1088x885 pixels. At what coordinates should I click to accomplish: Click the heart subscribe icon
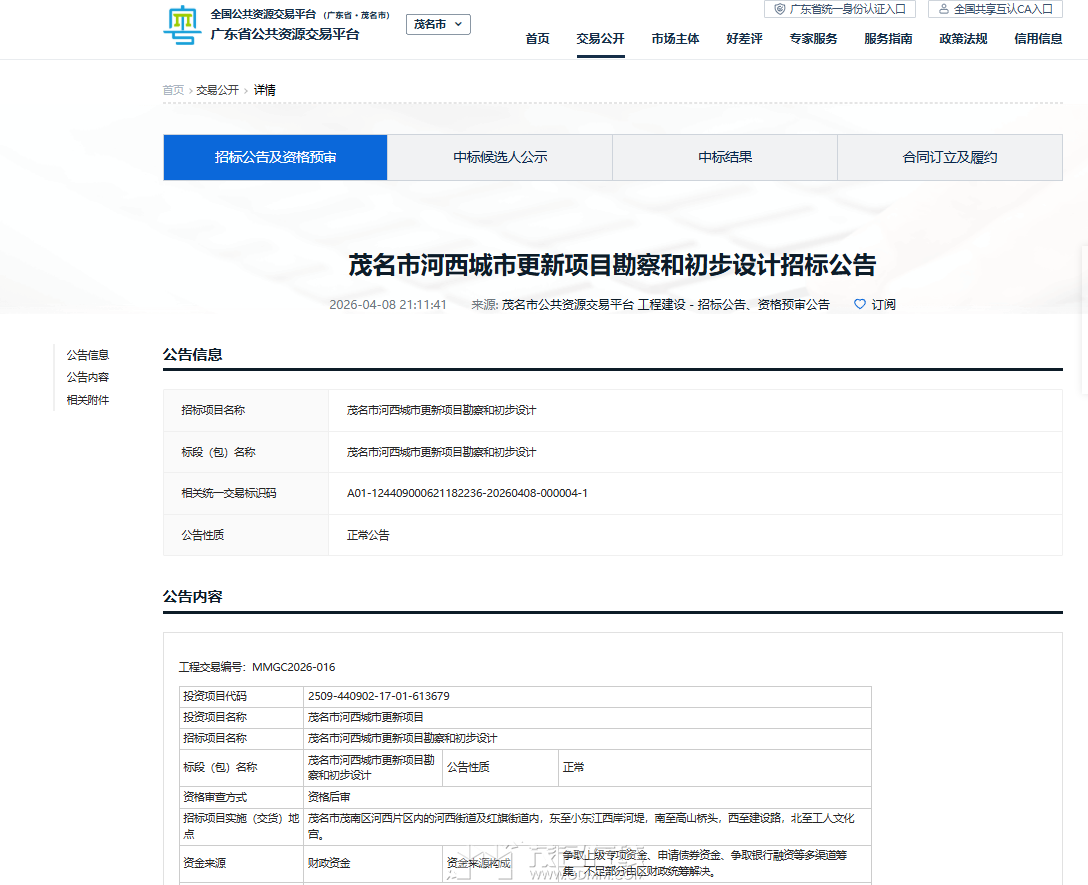pyautogui.click(x=859, y=305)
